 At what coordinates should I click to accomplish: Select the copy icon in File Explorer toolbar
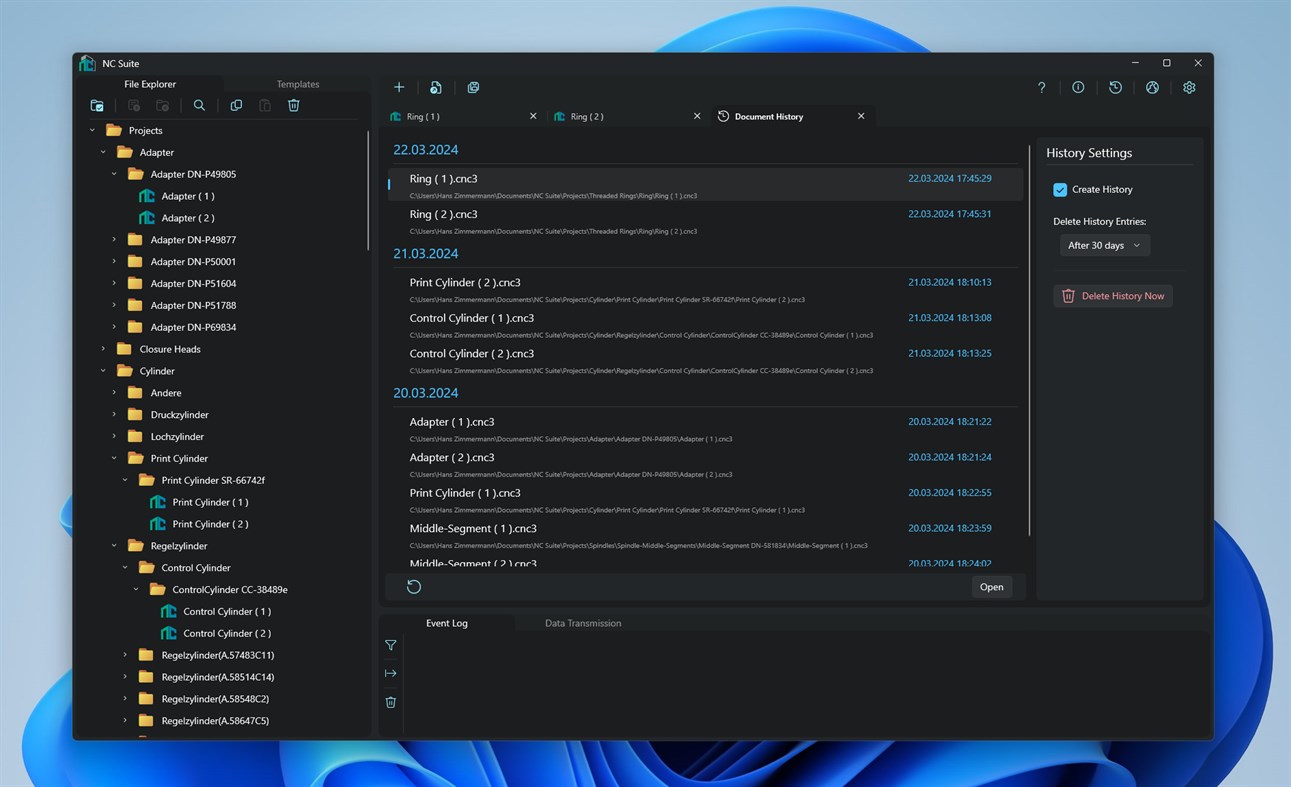click(236, 105)
